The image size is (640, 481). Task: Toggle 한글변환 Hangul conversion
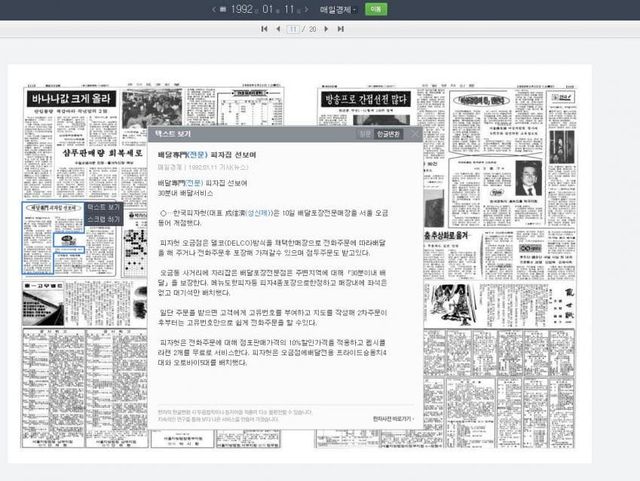click(389, 134)
